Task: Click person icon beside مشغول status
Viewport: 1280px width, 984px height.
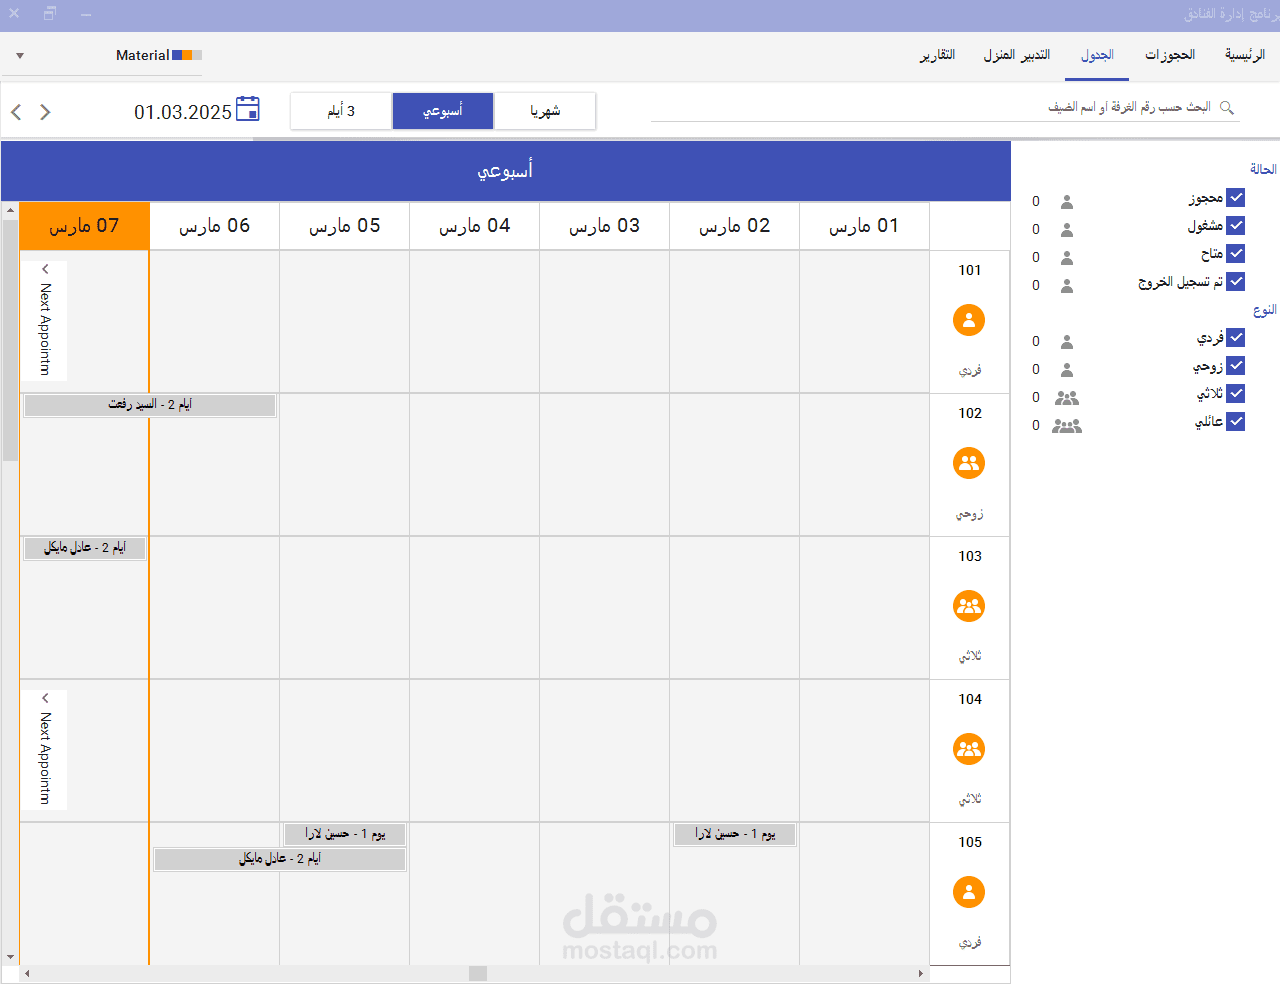Action: pyautogui.click(x=1067, y=229)
